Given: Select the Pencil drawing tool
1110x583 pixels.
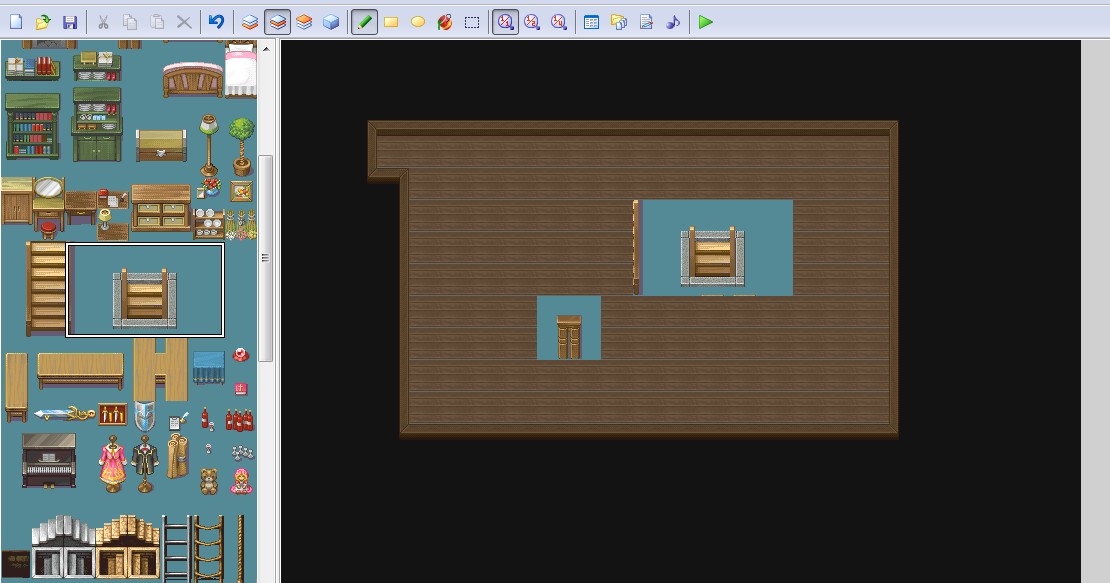Looking at the screenshot, I should point(365,22).
